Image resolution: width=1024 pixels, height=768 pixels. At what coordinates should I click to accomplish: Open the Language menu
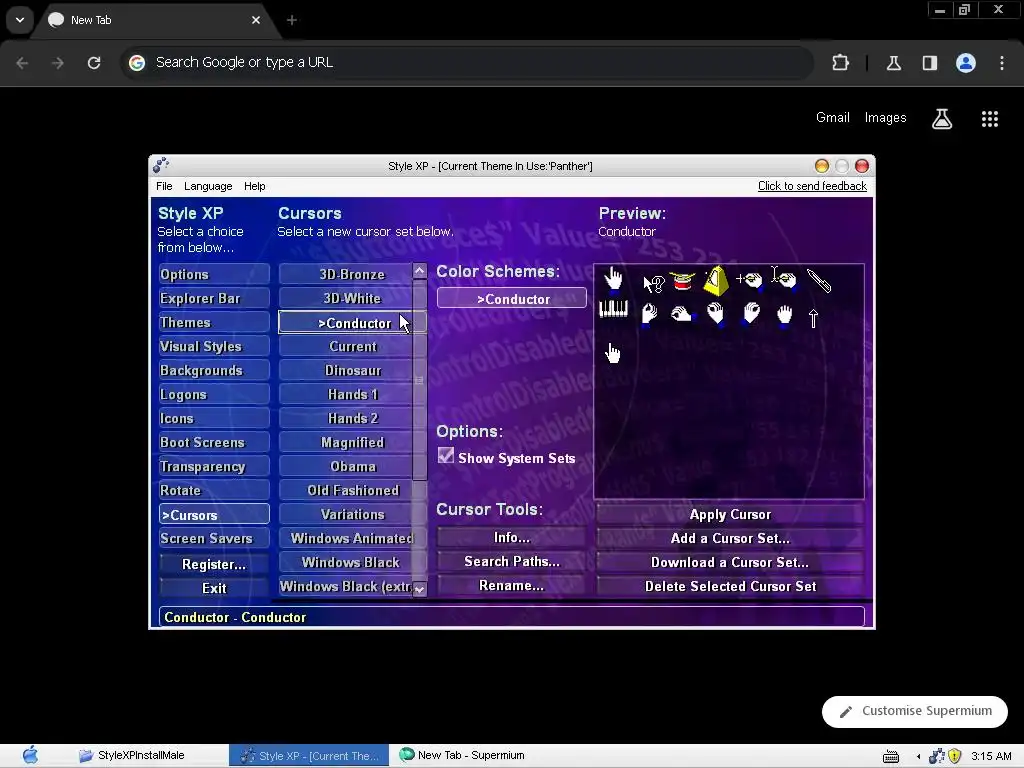pos(208,186)
